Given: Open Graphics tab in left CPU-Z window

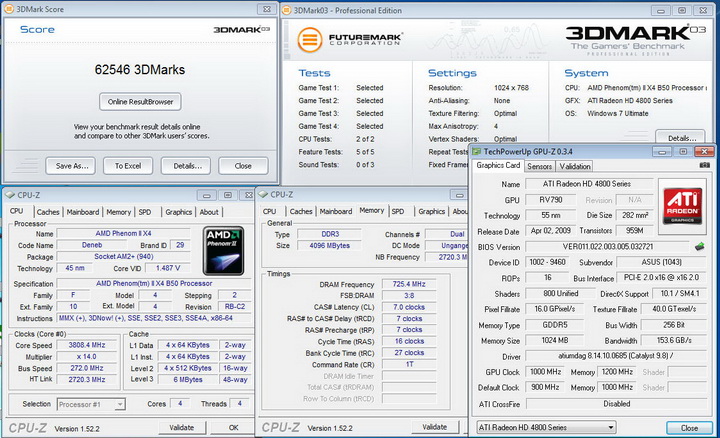Looking at the screenshot, I should pos(179,212).
